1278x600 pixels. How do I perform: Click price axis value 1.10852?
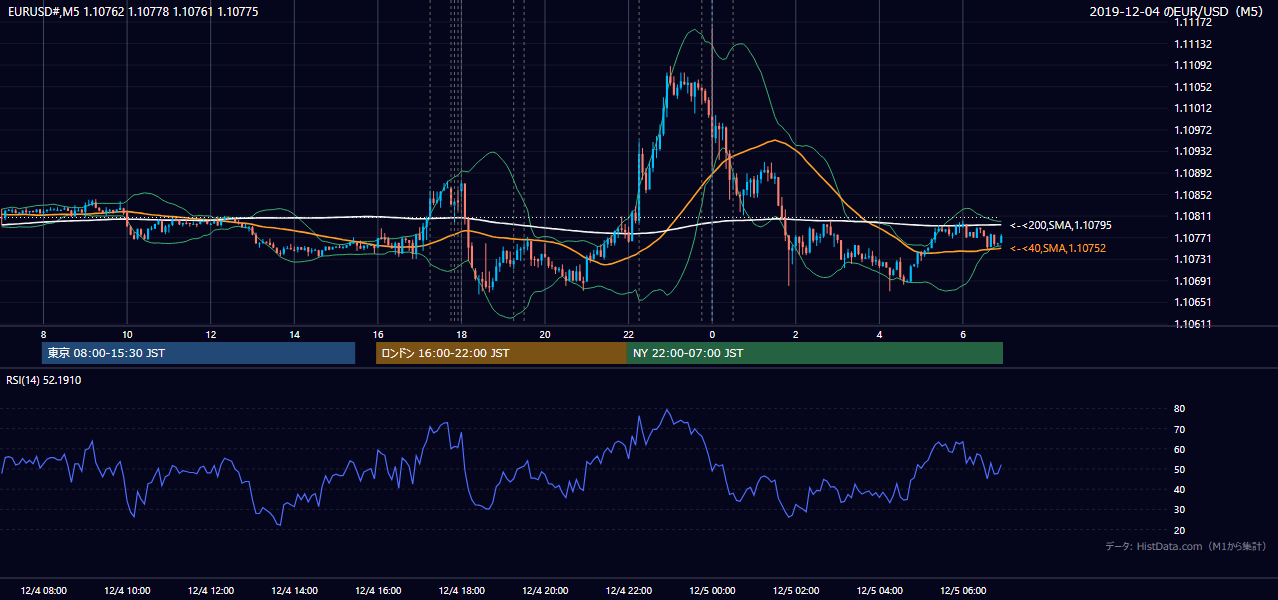pos(1193,195)
